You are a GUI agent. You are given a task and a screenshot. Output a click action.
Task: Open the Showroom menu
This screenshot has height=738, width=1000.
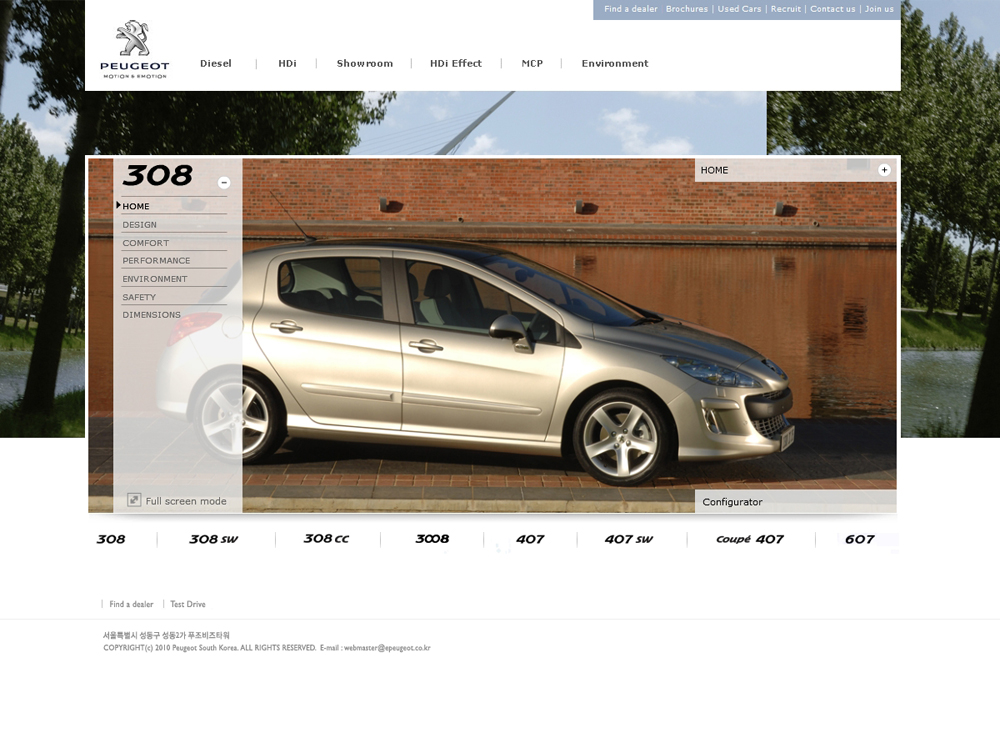364,63
